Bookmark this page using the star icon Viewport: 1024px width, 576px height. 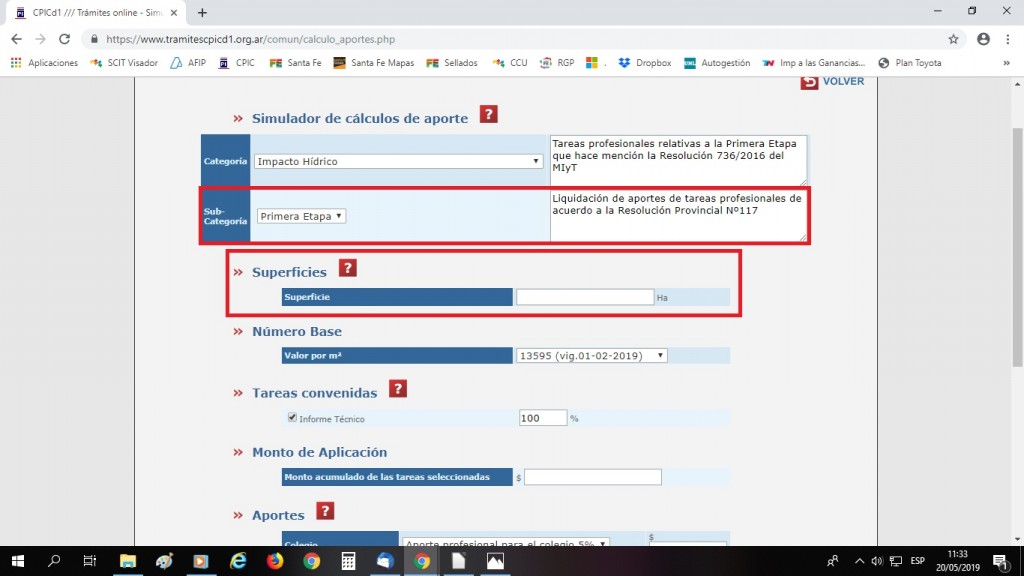pos(953,39)
